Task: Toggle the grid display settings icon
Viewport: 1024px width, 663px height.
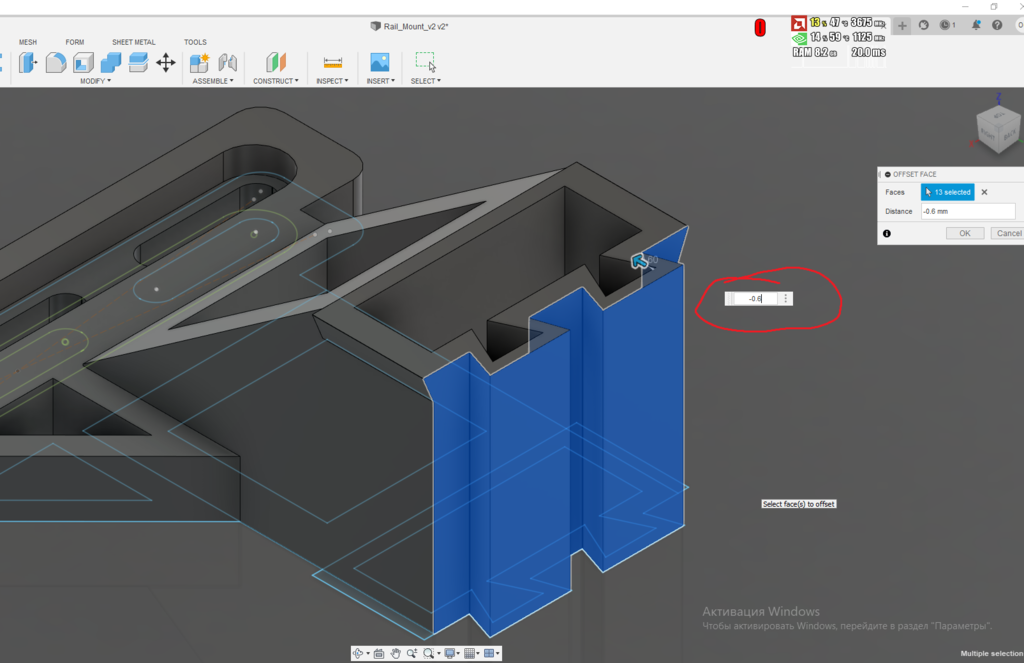Action: coord(470,652)
